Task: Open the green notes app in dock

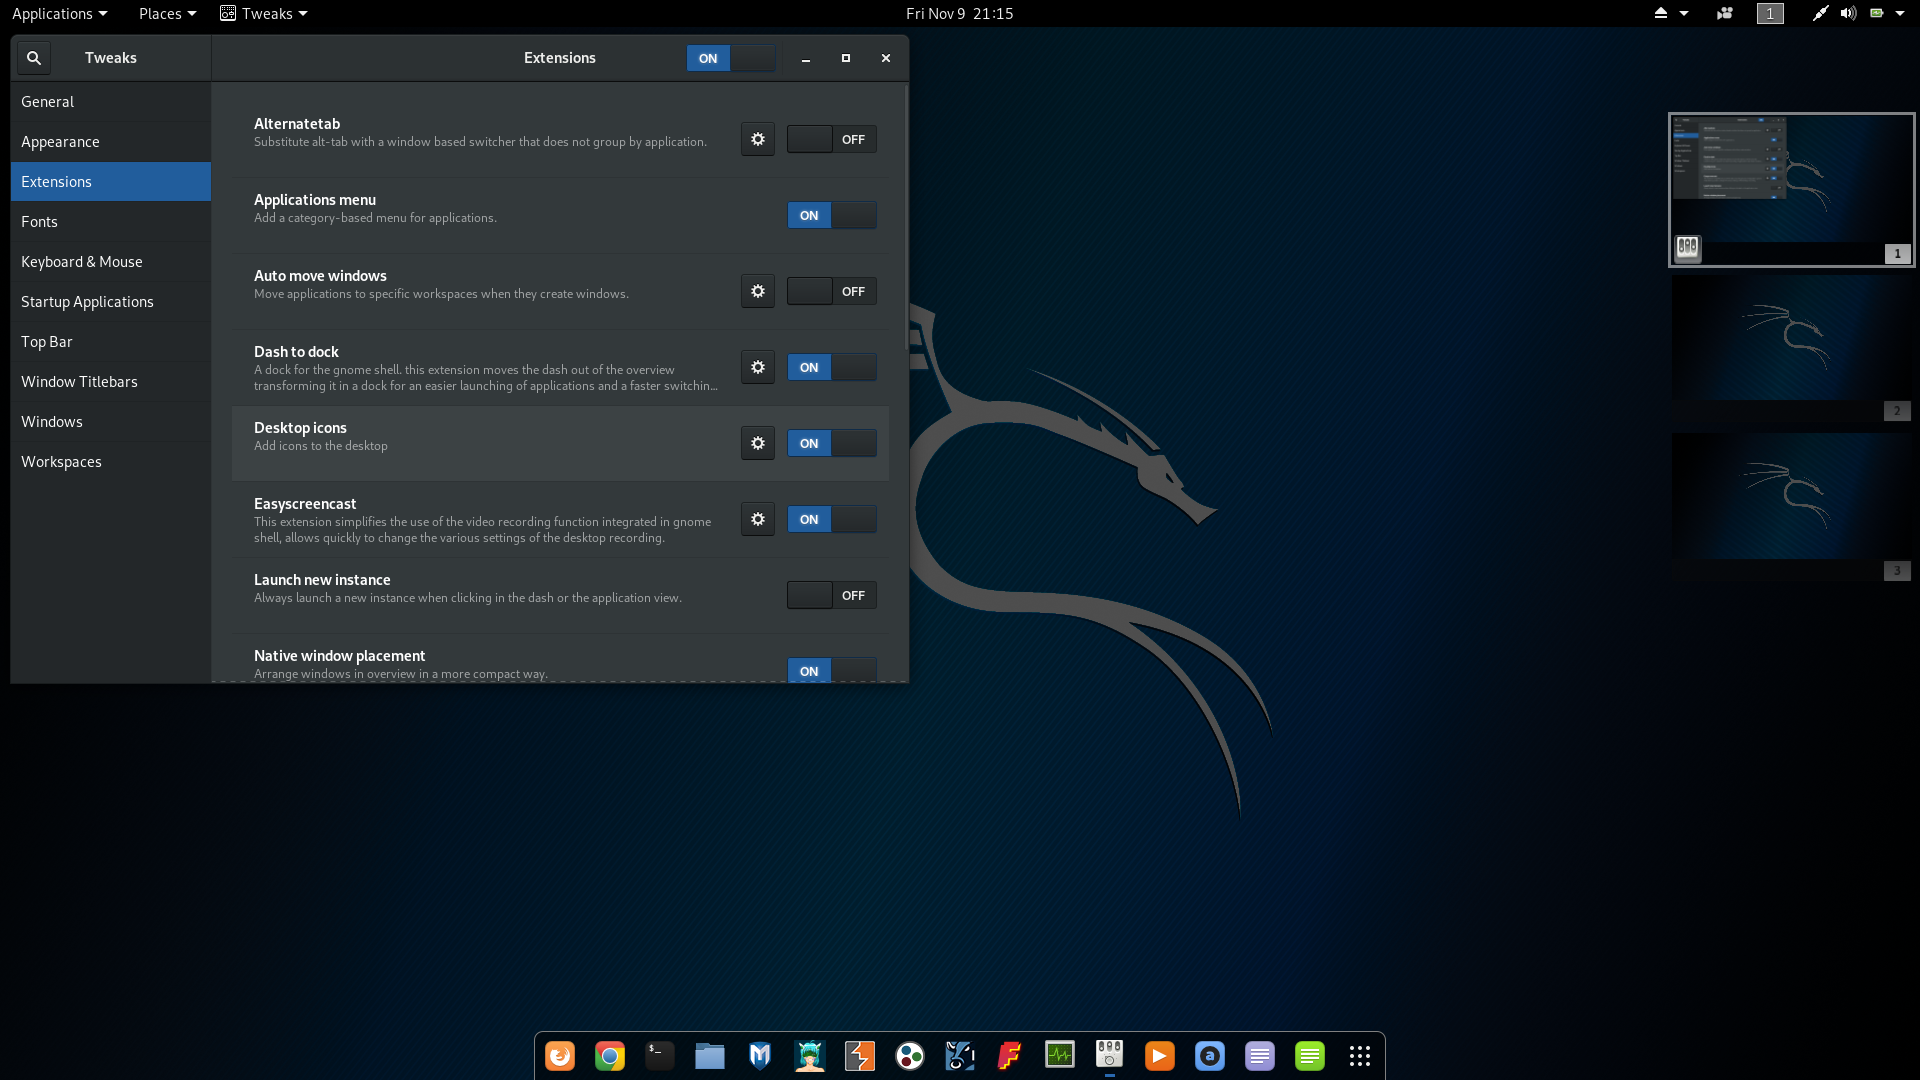Action: tap(1310, 1056)
